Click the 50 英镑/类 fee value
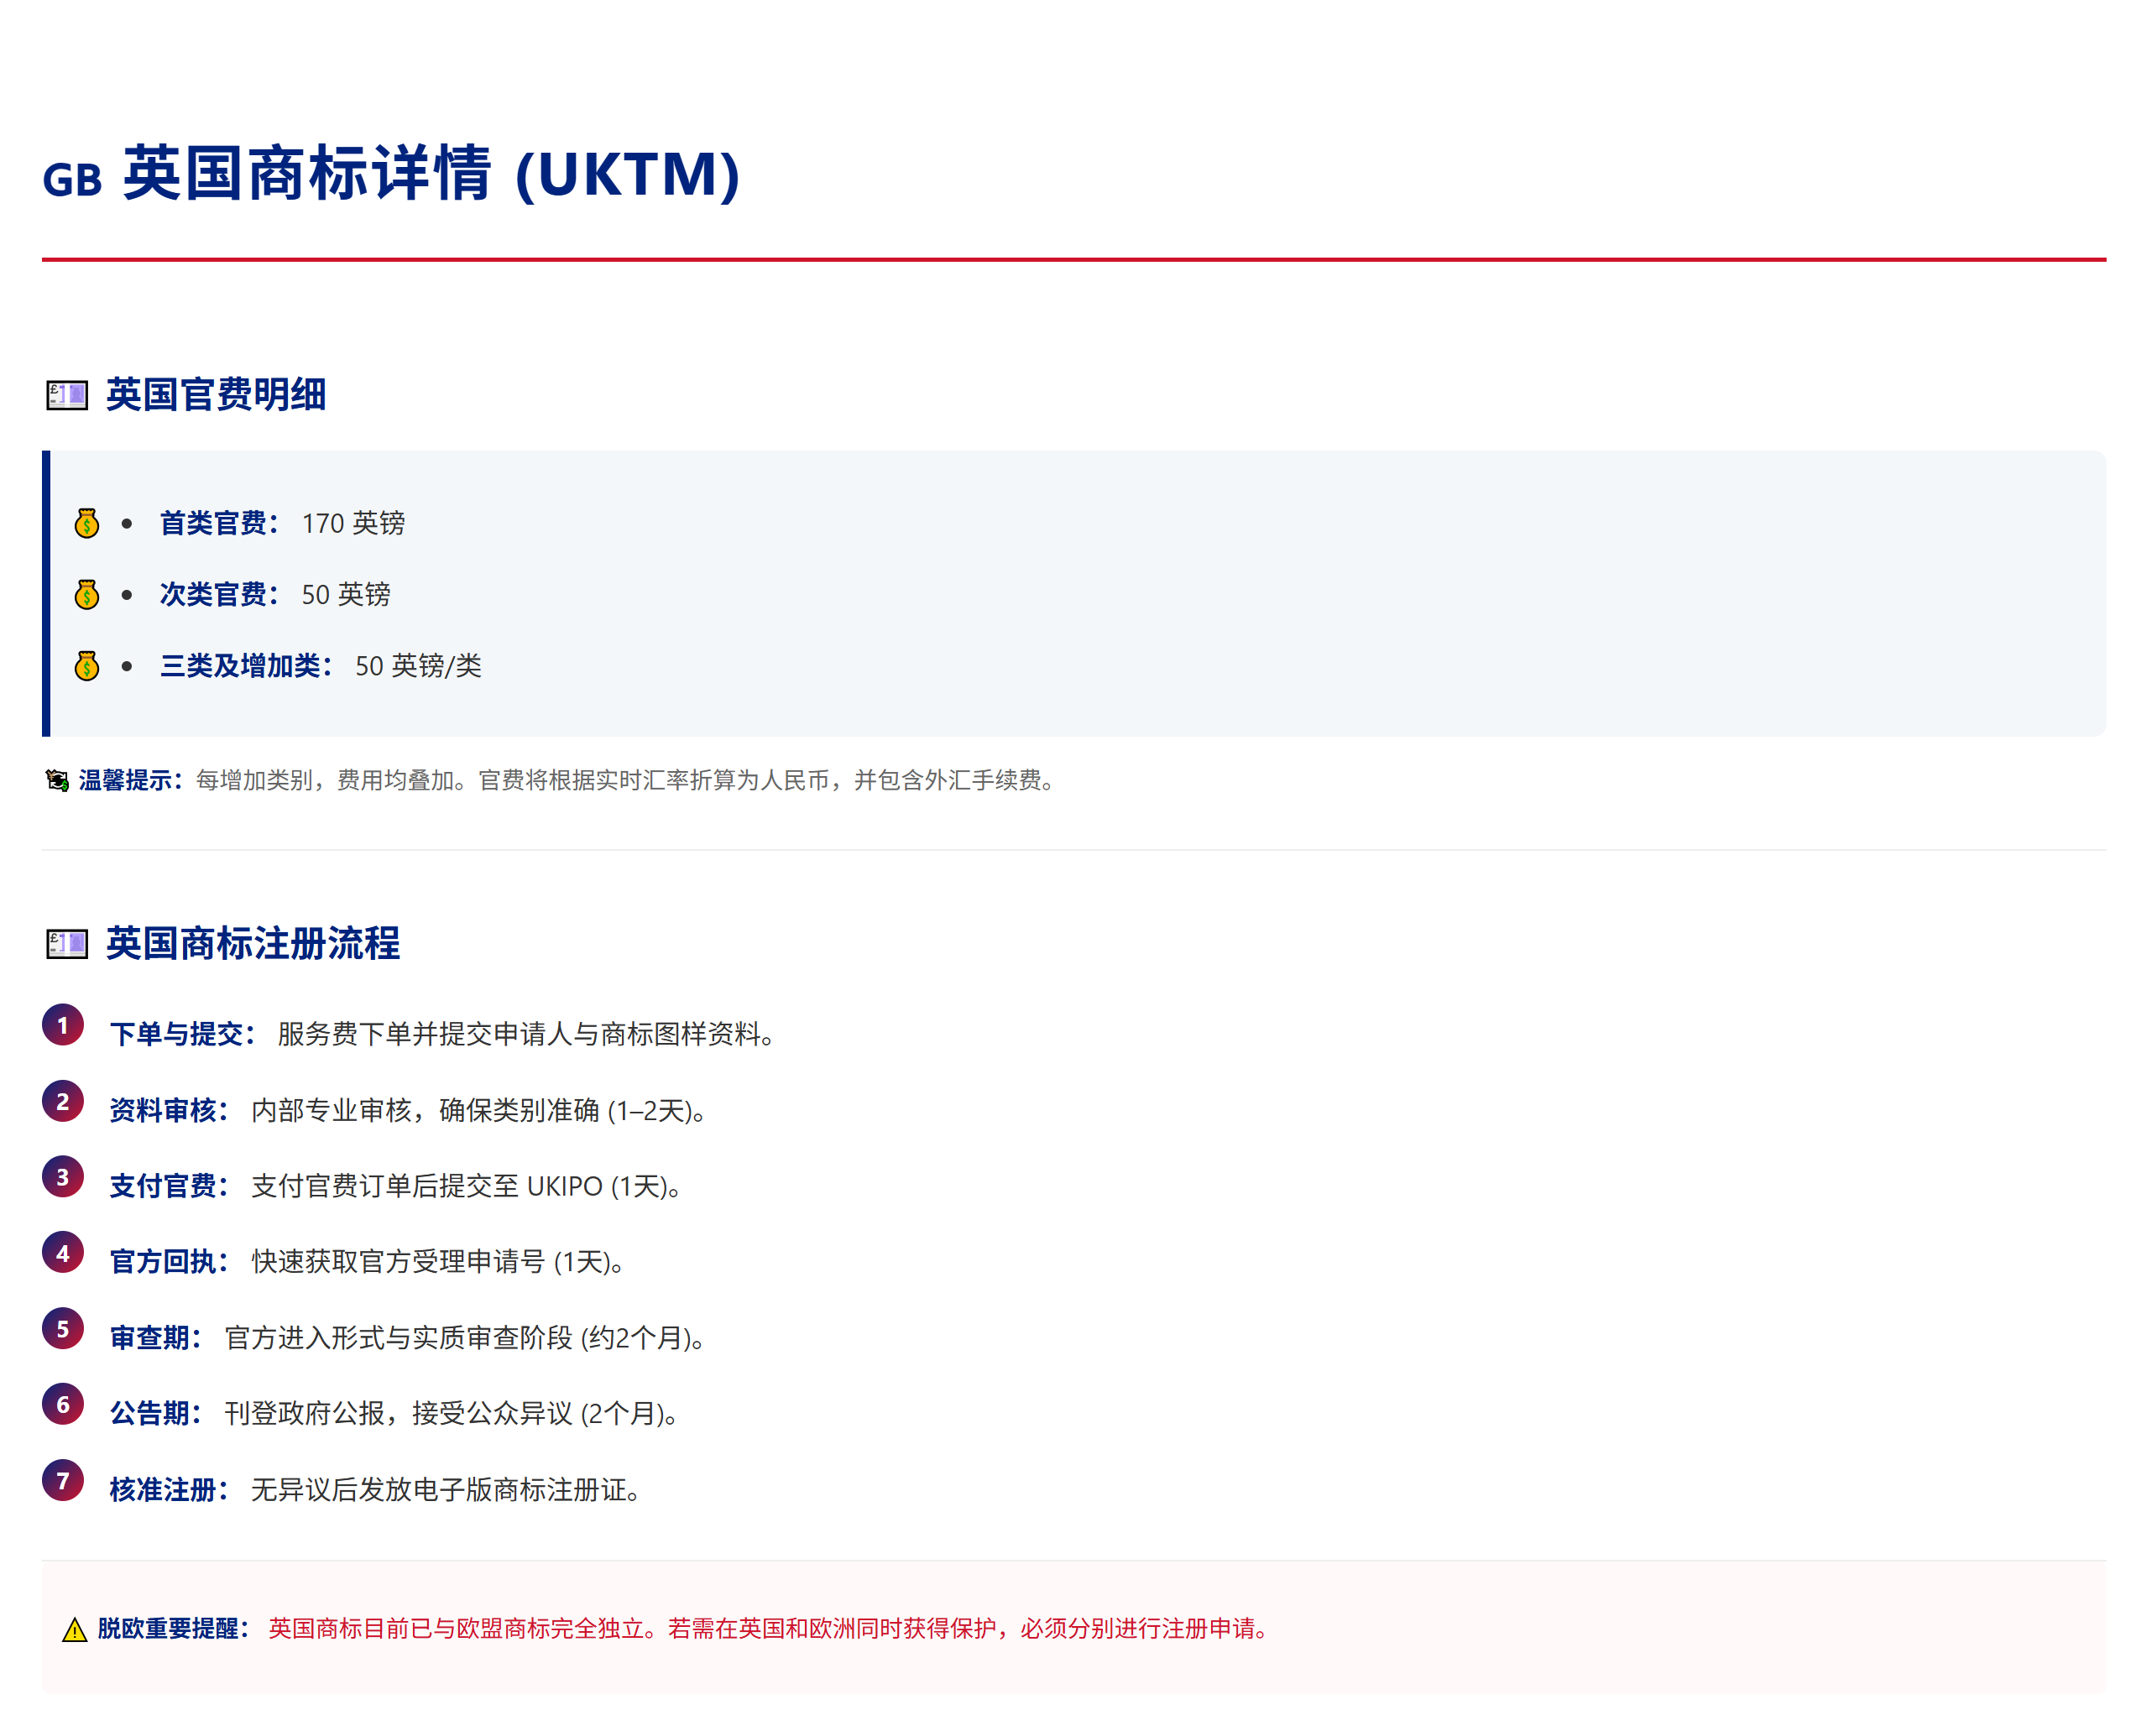Viewport: 2136px width, 1736px height. pos(418,667)
